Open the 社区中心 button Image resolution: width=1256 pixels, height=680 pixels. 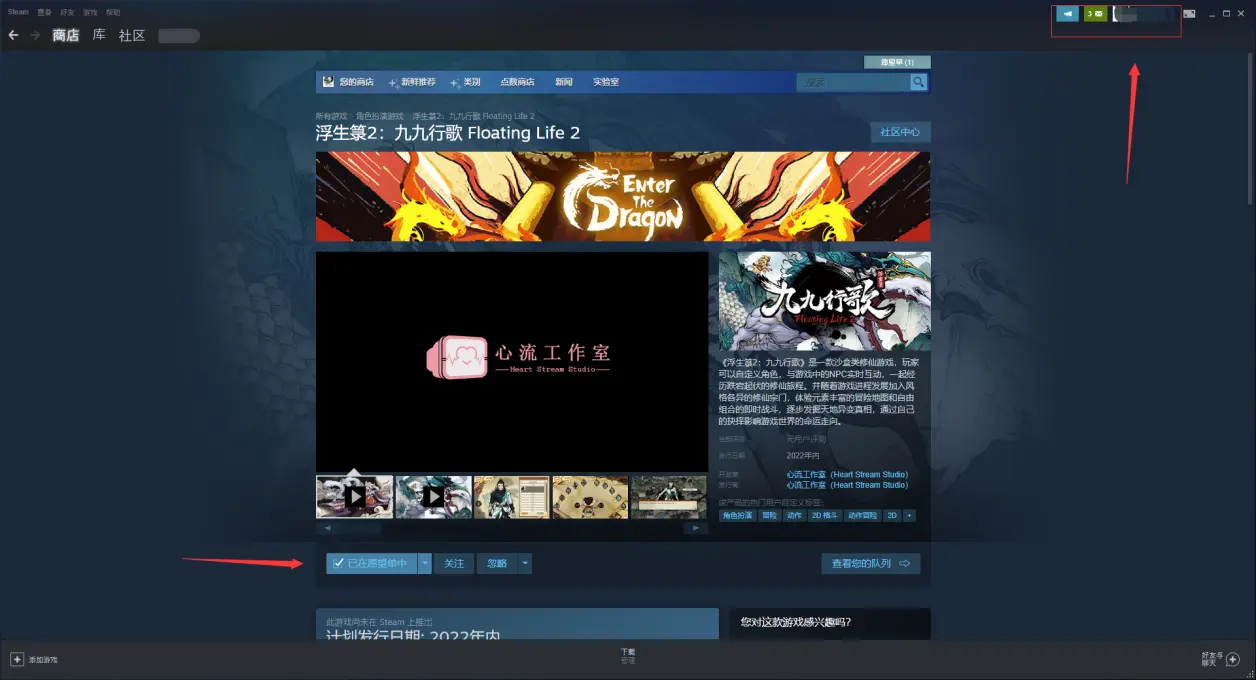pyautogui.click(x=900, y=132)
